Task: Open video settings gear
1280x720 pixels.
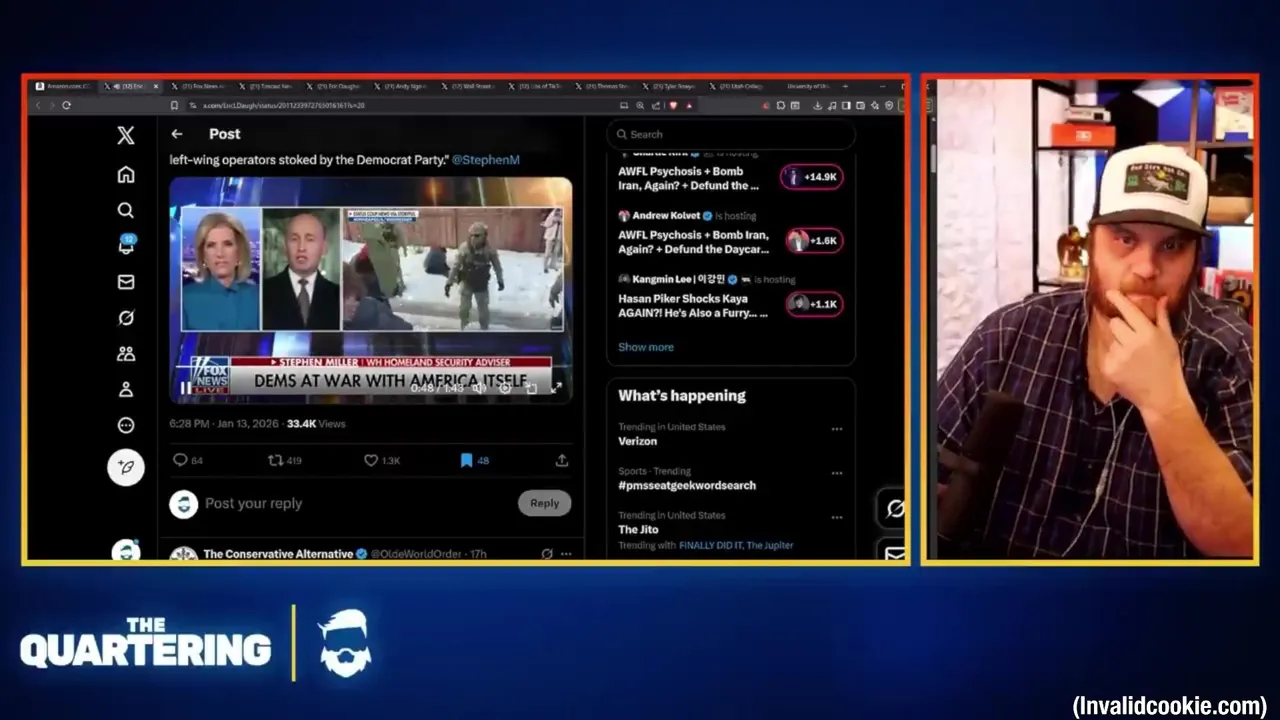Action: click(x=505, y=388)
